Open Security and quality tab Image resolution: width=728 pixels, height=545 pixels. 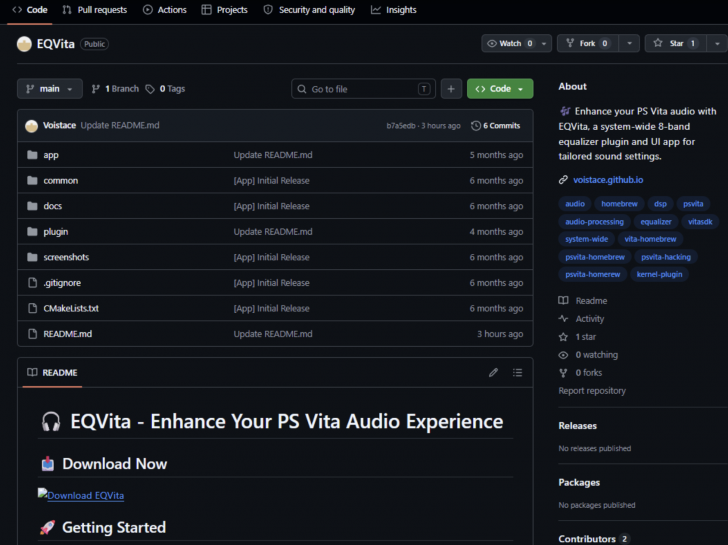tap(309, 10)
